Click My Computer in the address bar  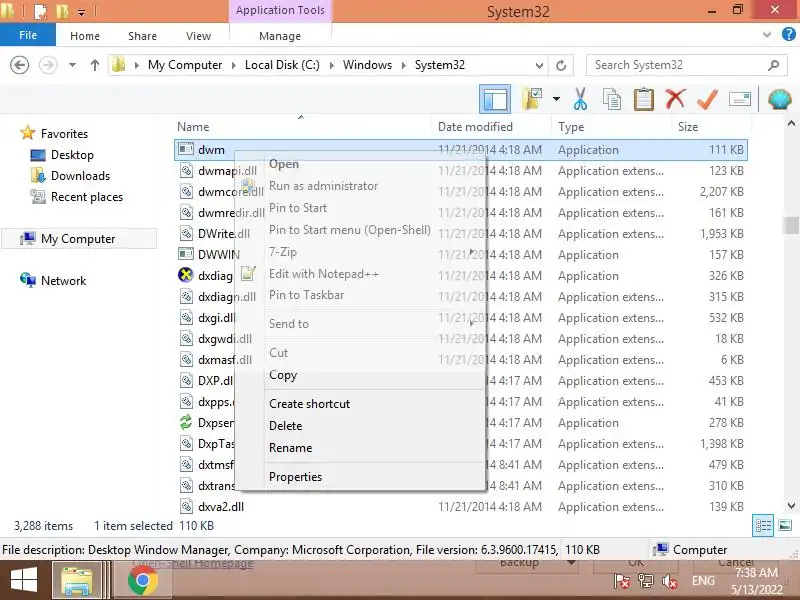tap(185, 65)
